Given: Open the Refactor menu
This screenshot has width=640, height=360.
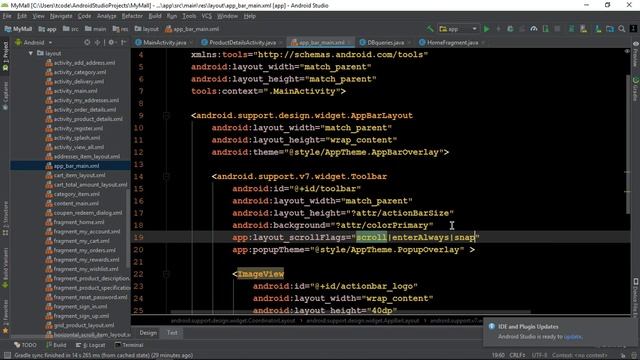Looking at the screenshot, I should pyautogui.click(x=132, y=16).
